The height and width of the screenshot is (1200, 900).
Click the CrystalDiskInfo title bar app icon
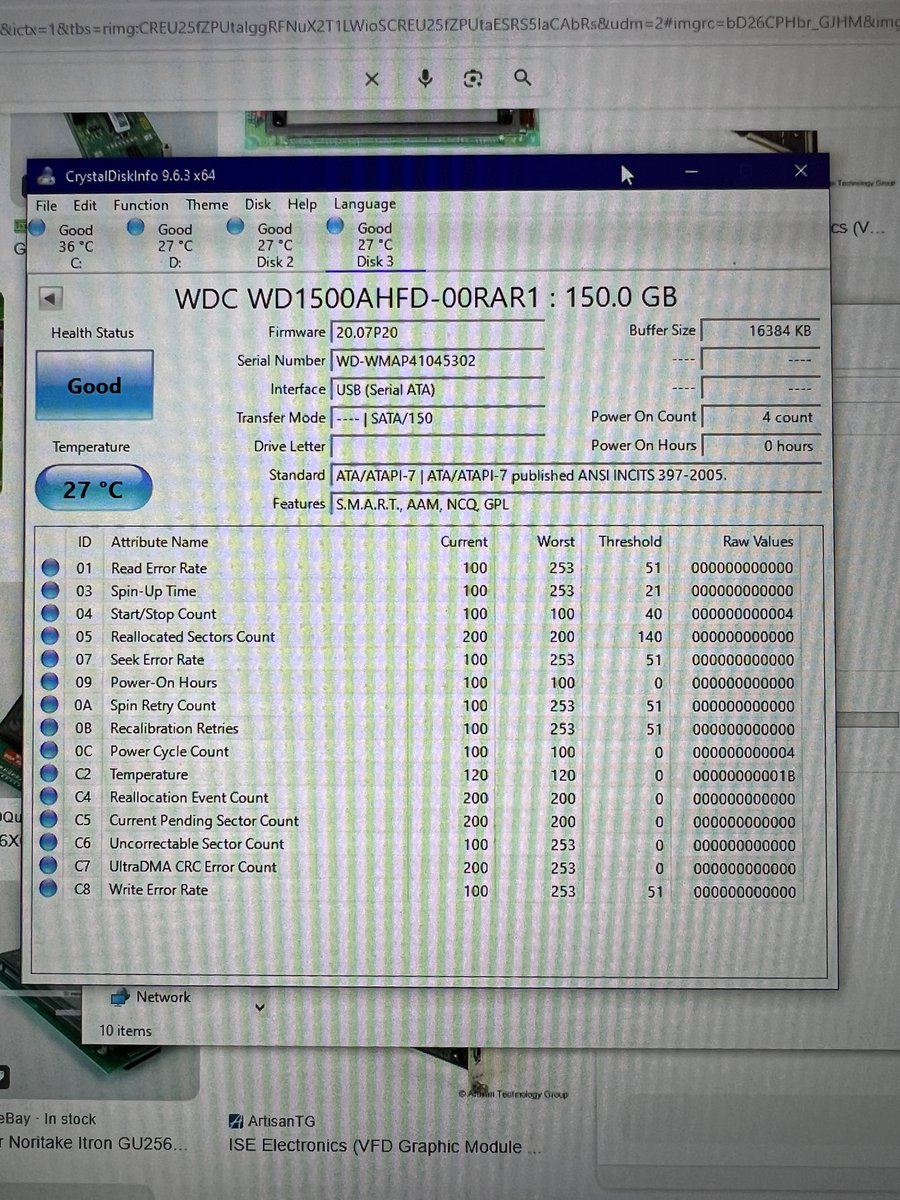pos(47,176)
